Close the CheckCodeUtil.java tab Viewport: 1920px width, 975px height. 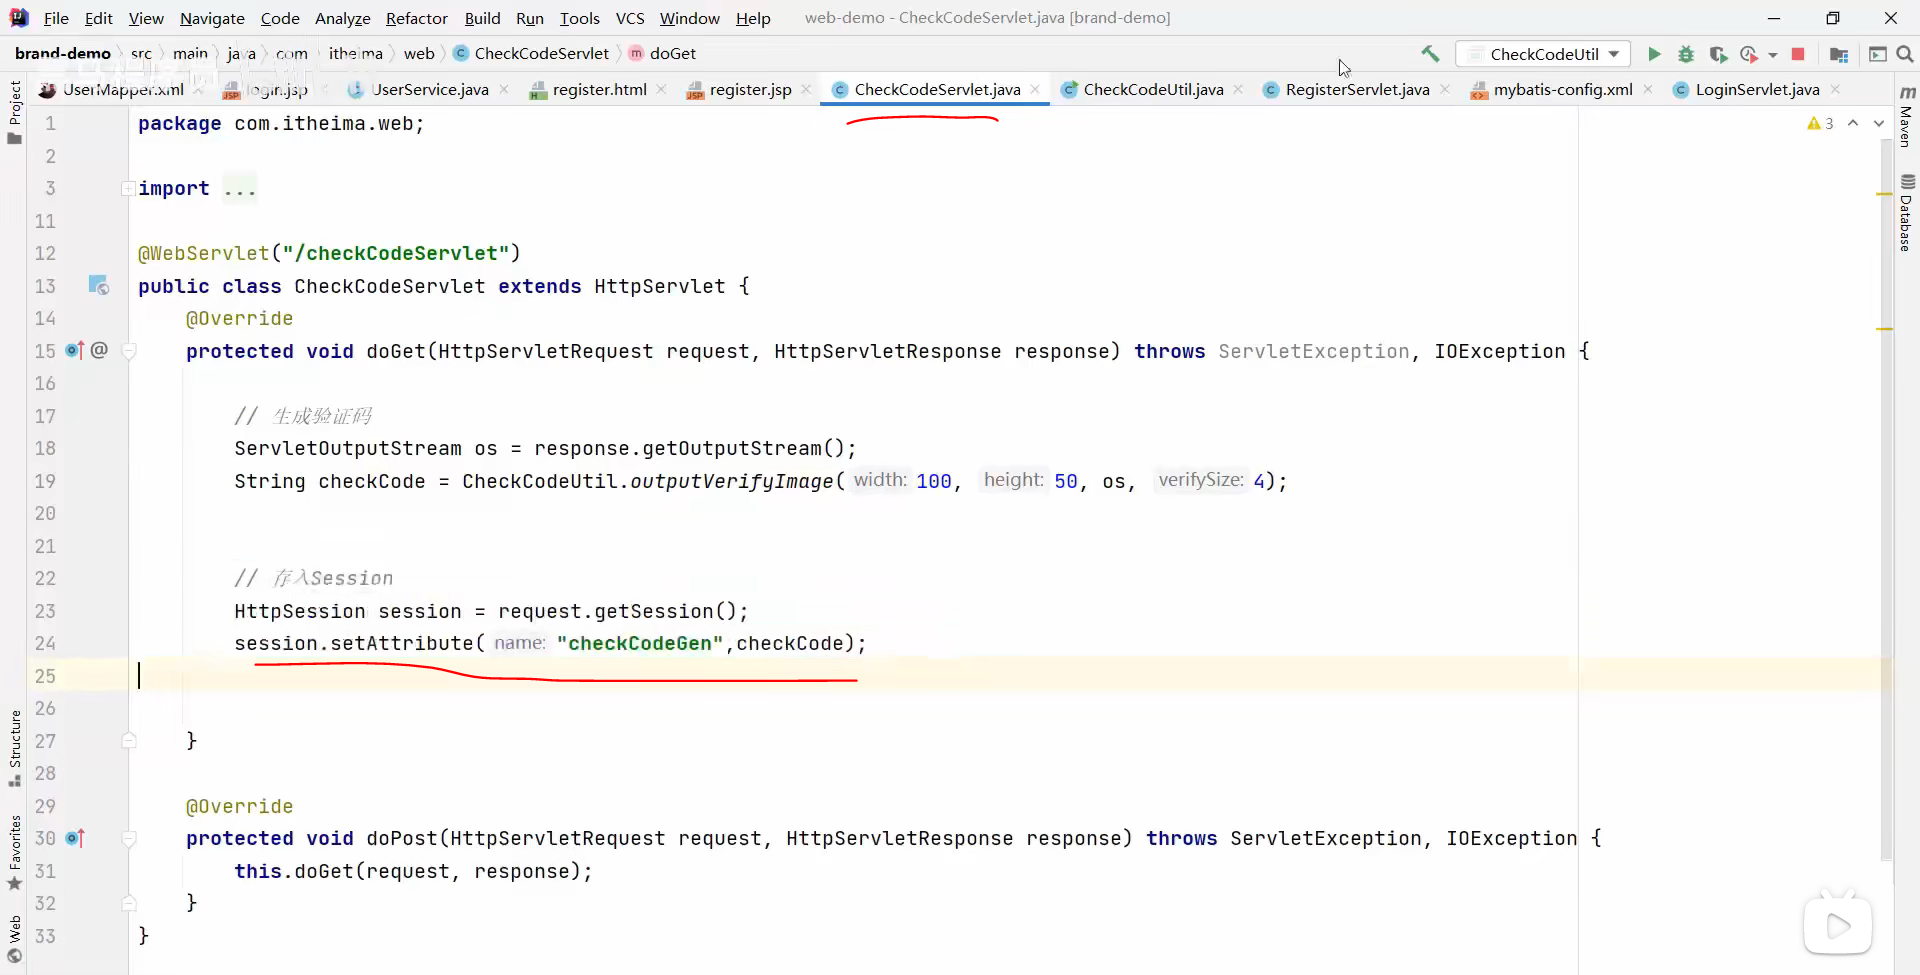pos(1238,89)
